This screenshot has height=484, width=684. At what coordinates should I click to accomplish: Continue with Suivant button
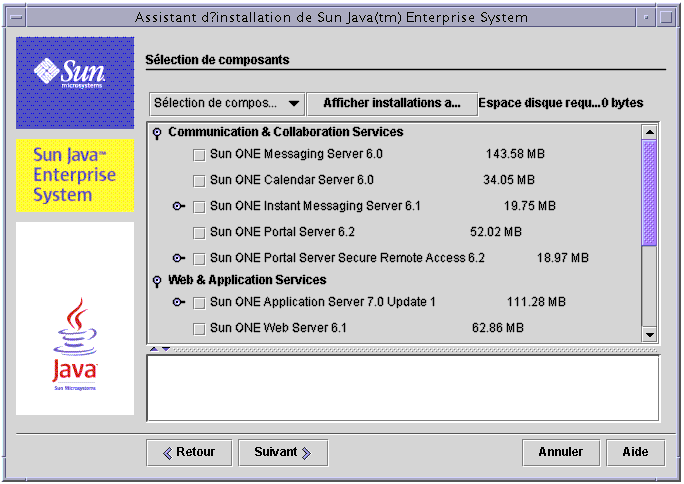click(x=283, y=453)
